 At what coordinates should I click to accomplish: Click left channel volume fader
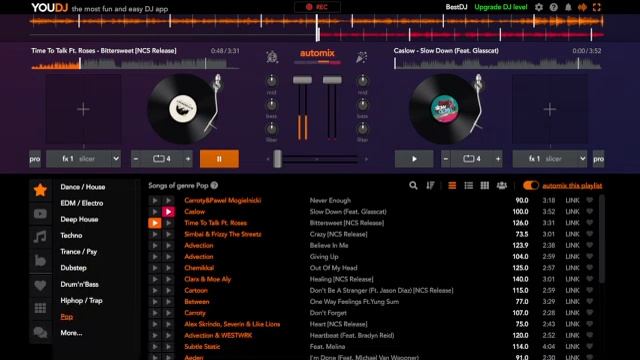302,80
